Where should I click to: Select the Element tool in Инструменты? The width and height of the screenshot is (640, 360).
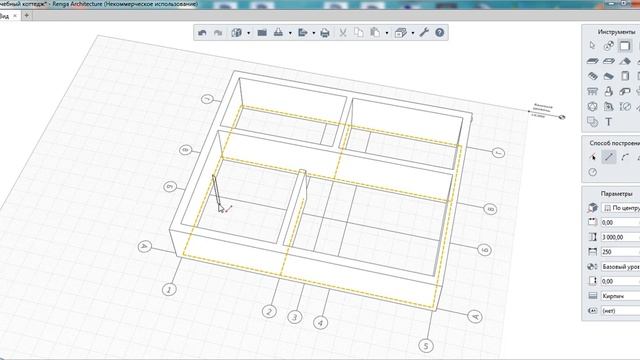pyautogui.click(x=625, y=91)
